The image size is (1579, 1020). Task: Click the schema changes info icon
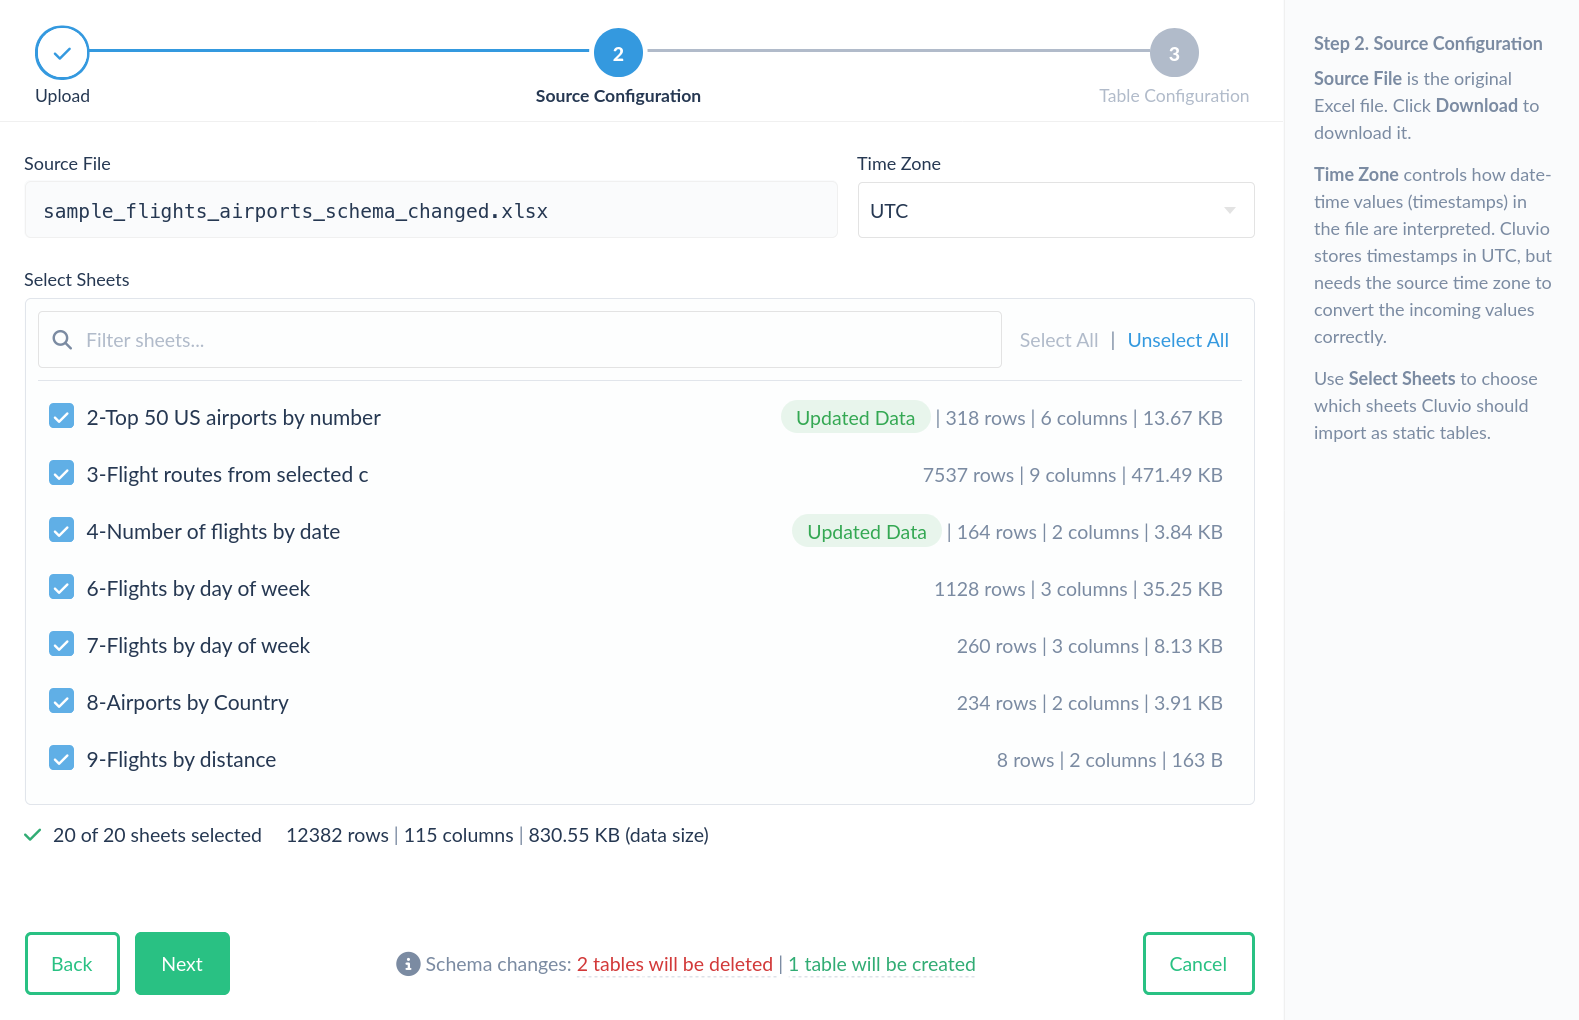(408, 964)
